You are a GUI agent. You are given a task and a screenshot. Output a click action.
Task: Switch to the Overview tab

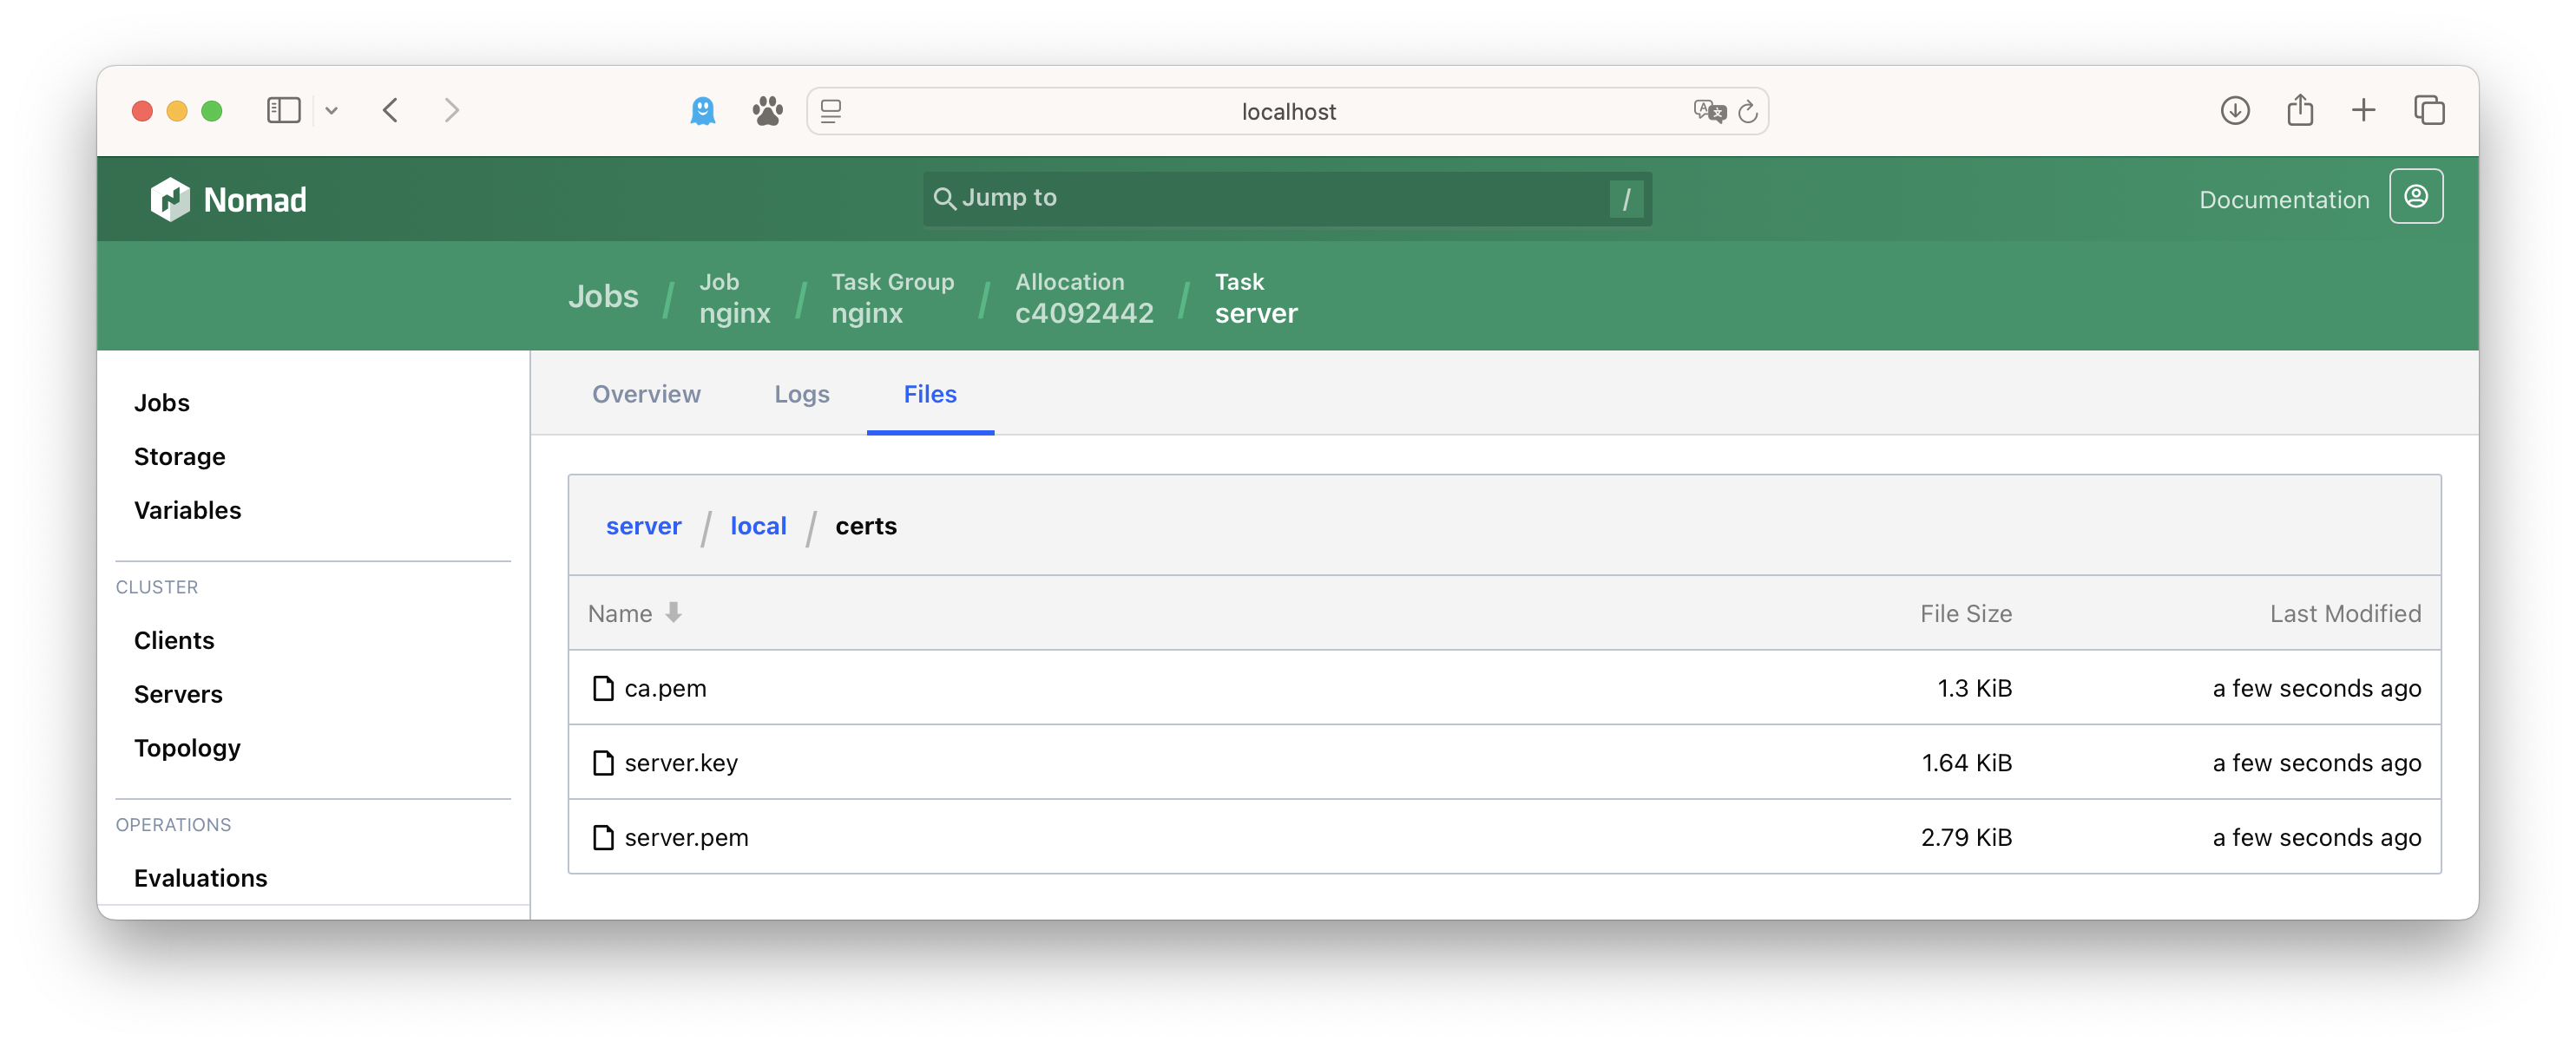(646, 394)
